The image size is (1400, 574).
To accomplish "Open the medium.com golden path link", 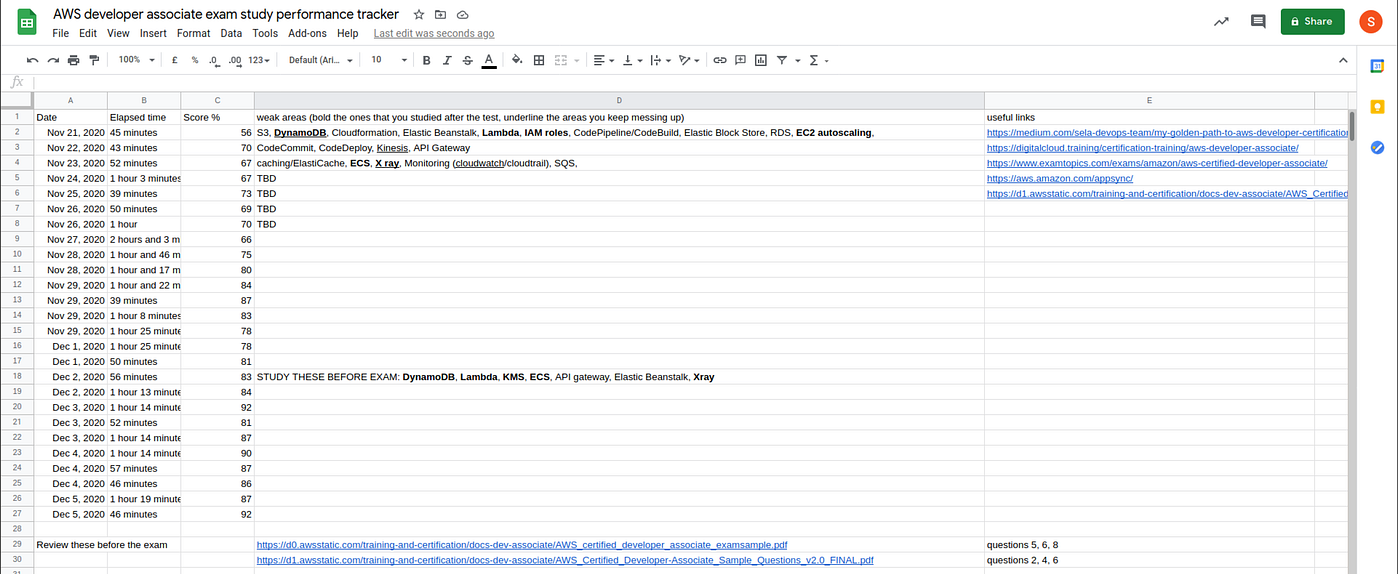I will point(1168,132).
